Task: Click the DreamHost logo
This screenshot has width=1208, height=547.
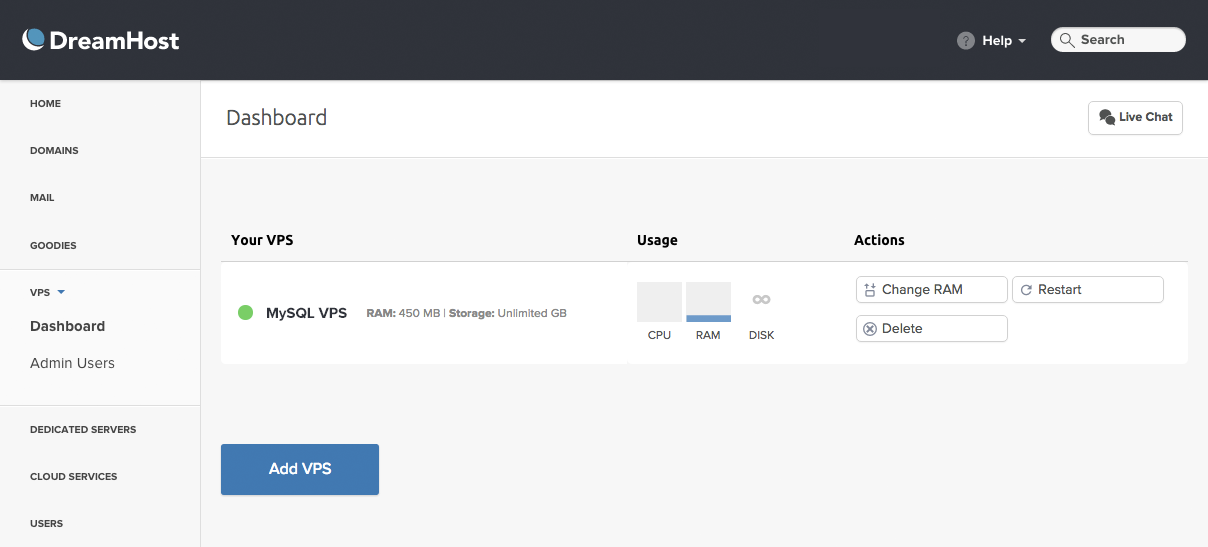Action: pos(101,40)
